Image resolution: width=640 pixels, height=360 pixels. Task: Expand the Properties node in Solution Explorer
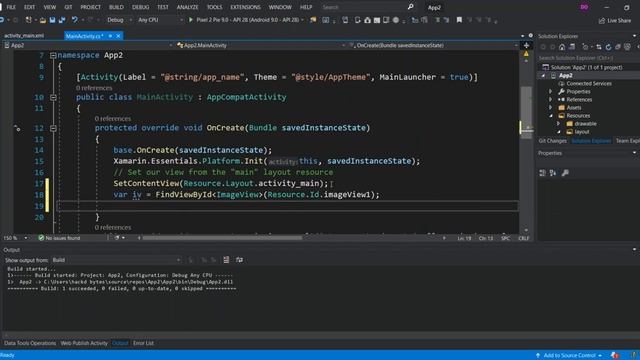coord(551,91)
